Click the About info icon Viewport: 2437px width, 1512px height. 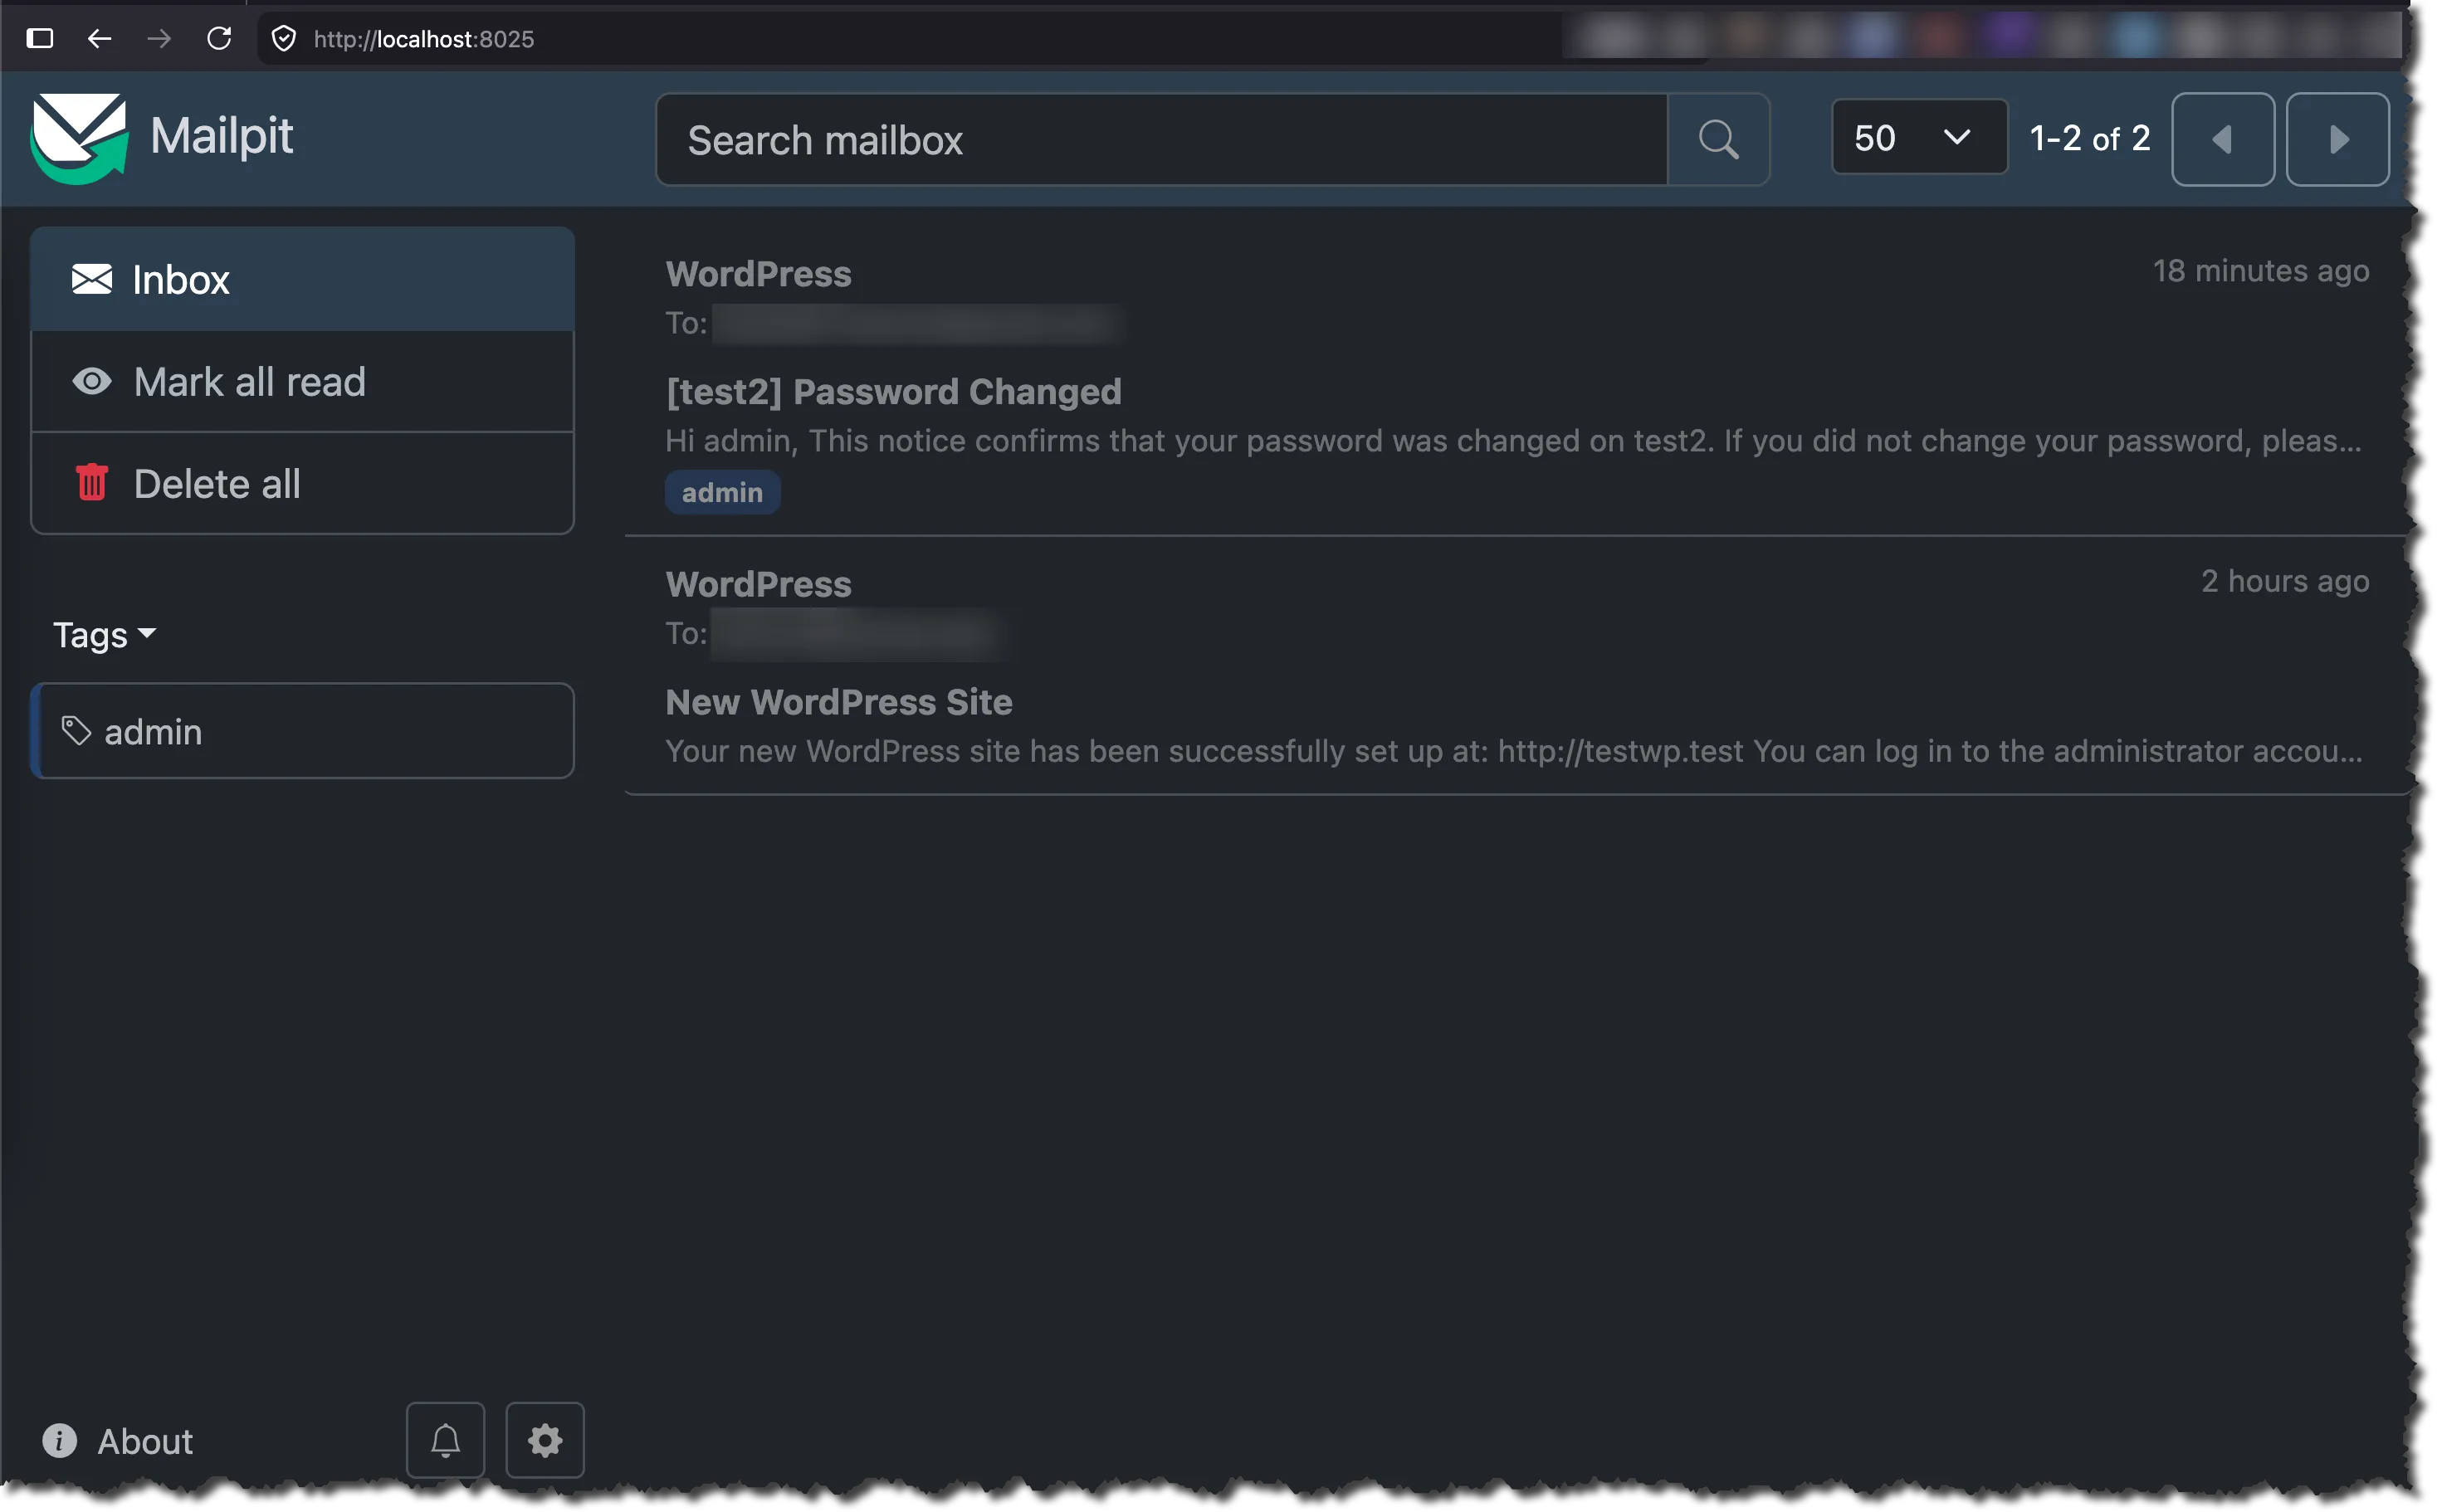click(x=59, y=1441)
